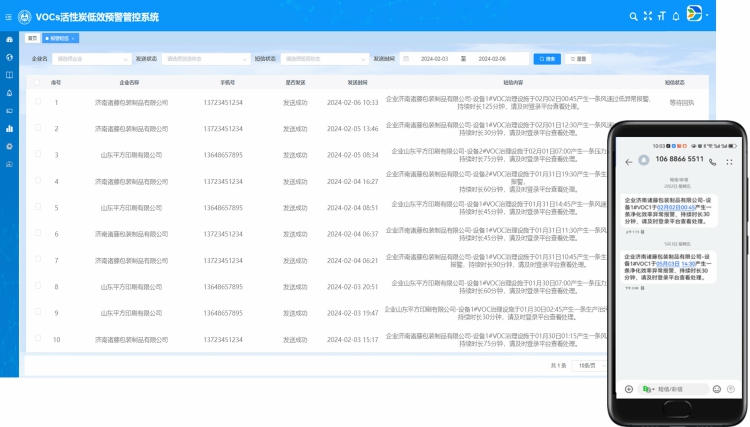Click the blue 搜索 search button
750x427 pixels.
coord(547,59)
